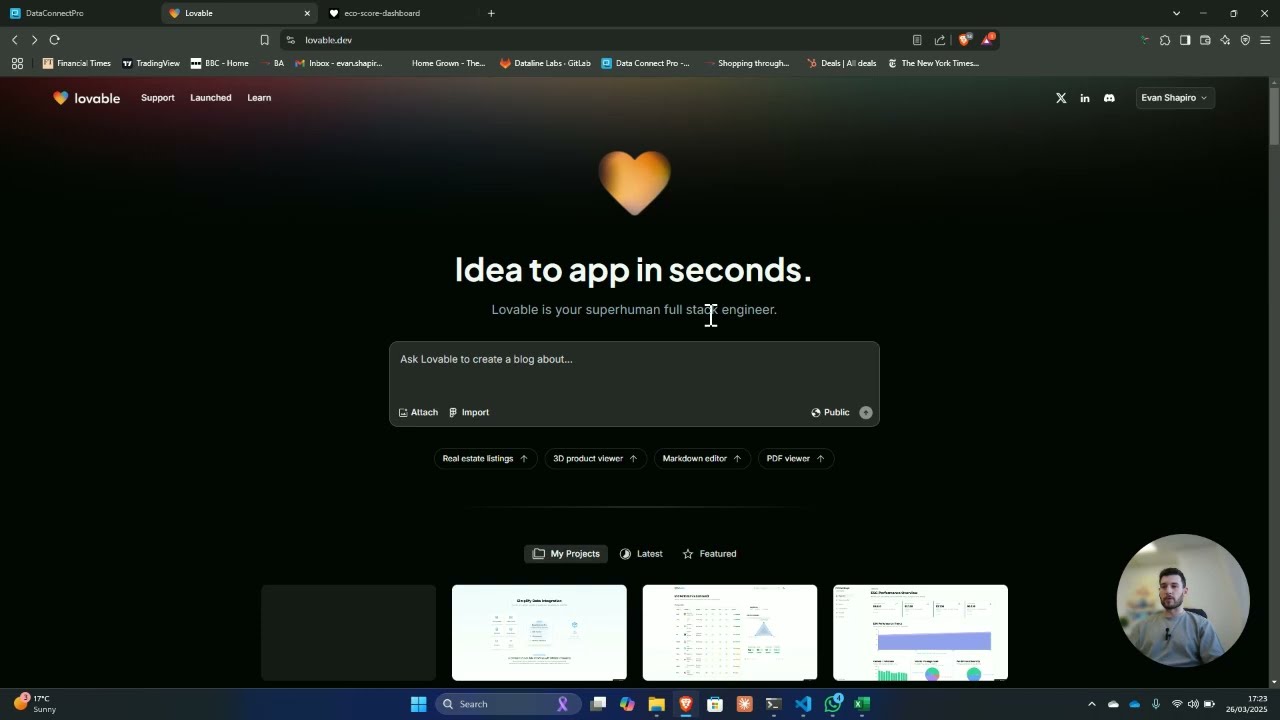Close the Lovable browser tab
The width and height of the screenshot is (1280, 720).
point(307,13)
